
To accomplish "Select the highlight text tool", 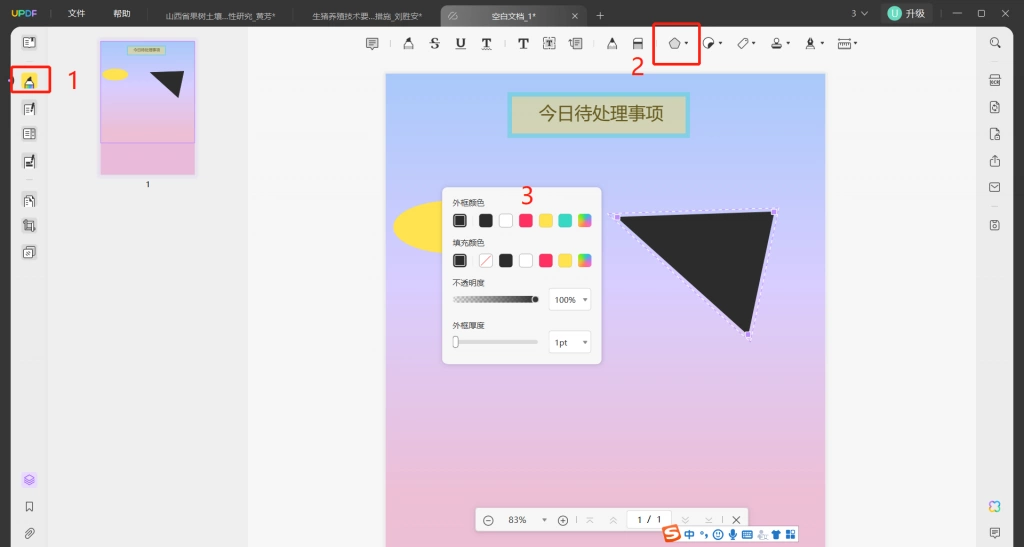I will click(x=408, y=44).
